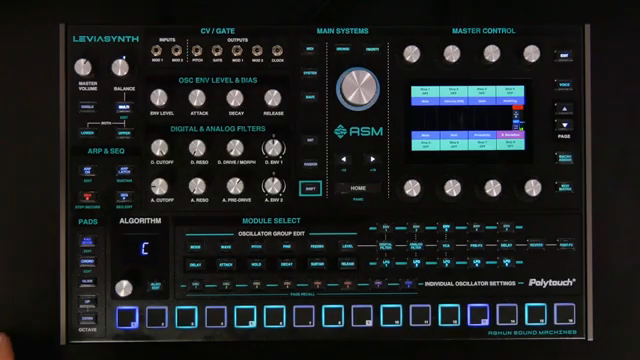Screen dimensions: 640x360
Task: Click the Algo Edit button
Action: point(156,285)
